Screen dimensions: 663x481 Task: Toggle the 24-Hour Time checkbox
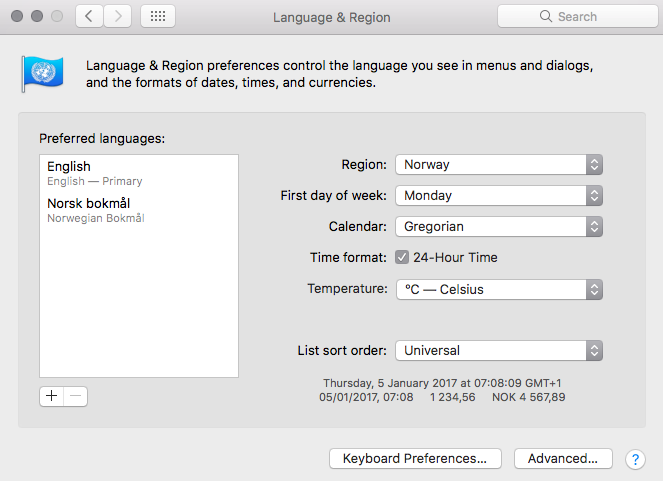[402, 257]
